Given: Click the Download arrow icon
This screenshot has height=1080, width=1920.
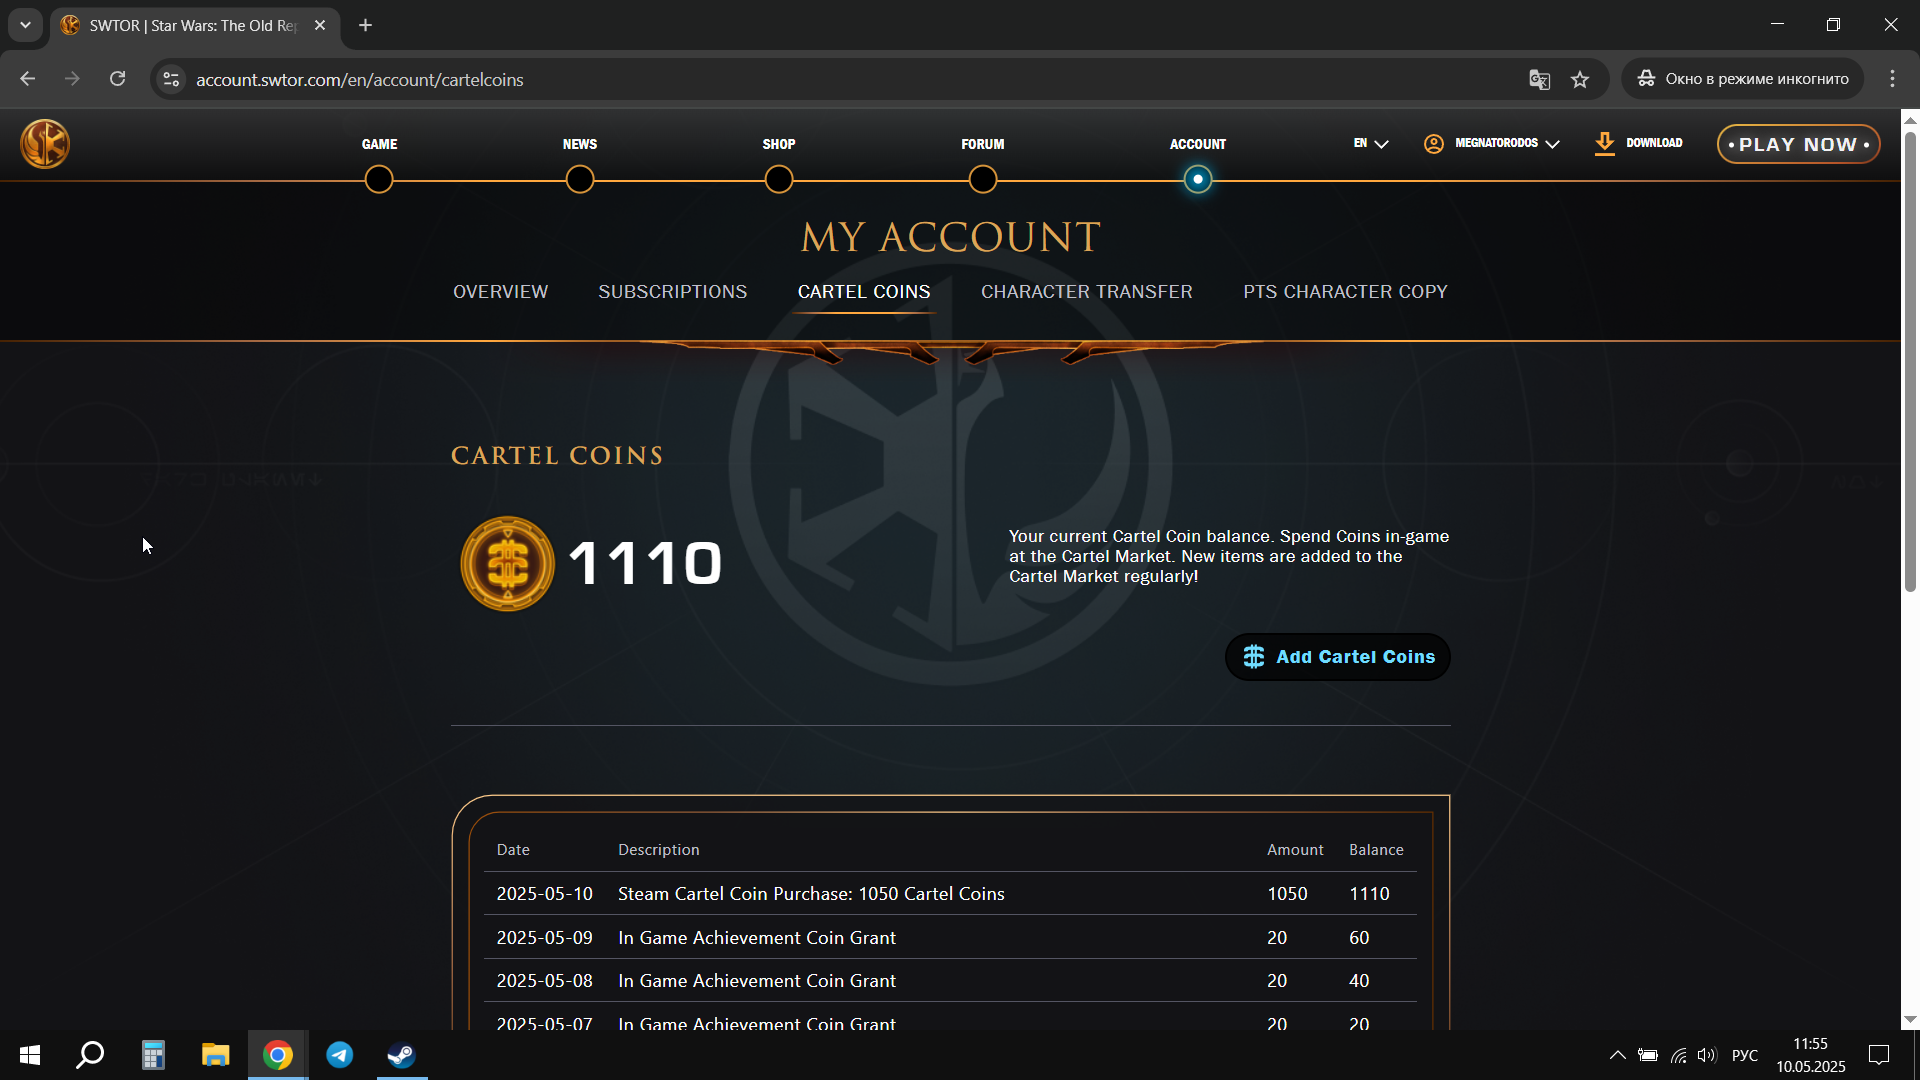Looking at the screenshot, I should click(1604, 144).
